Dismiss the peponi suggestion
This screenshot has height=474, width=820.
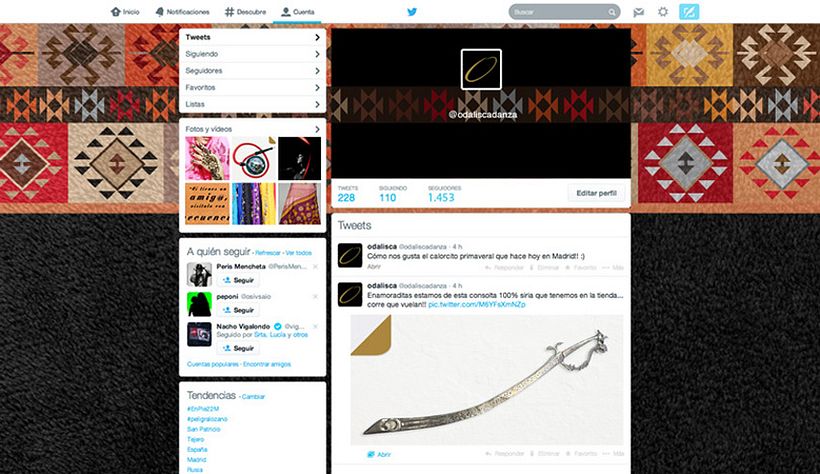pos(315,297)
